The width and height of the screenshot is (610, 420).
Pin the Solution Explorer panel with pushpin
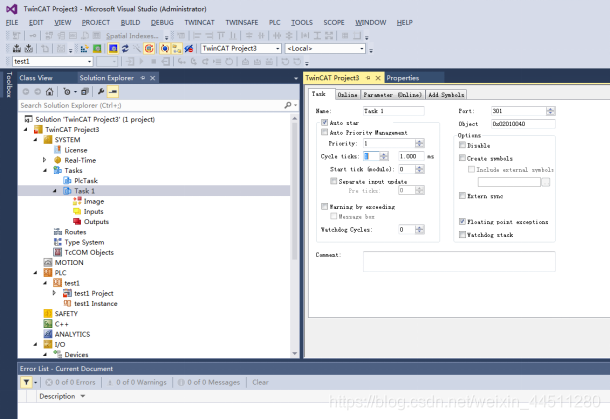click(143, 78)
